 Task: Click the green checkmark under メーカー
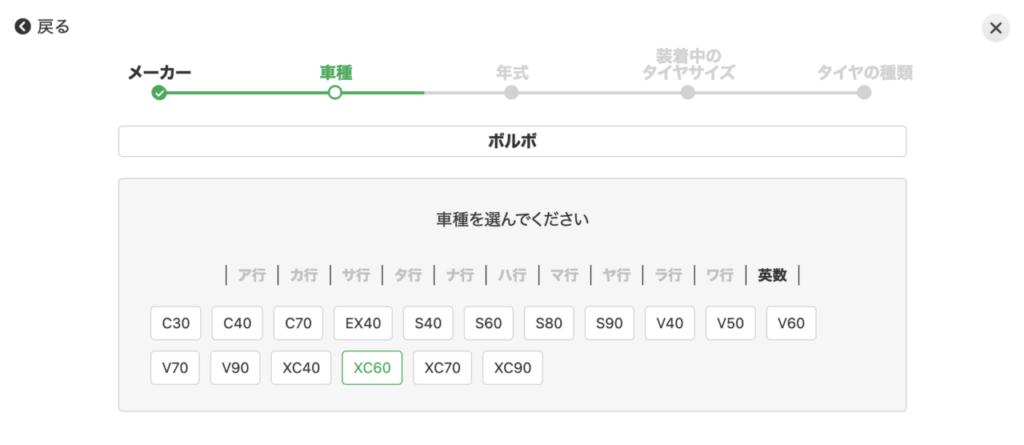pyautogui.click(x=159, y=93)
